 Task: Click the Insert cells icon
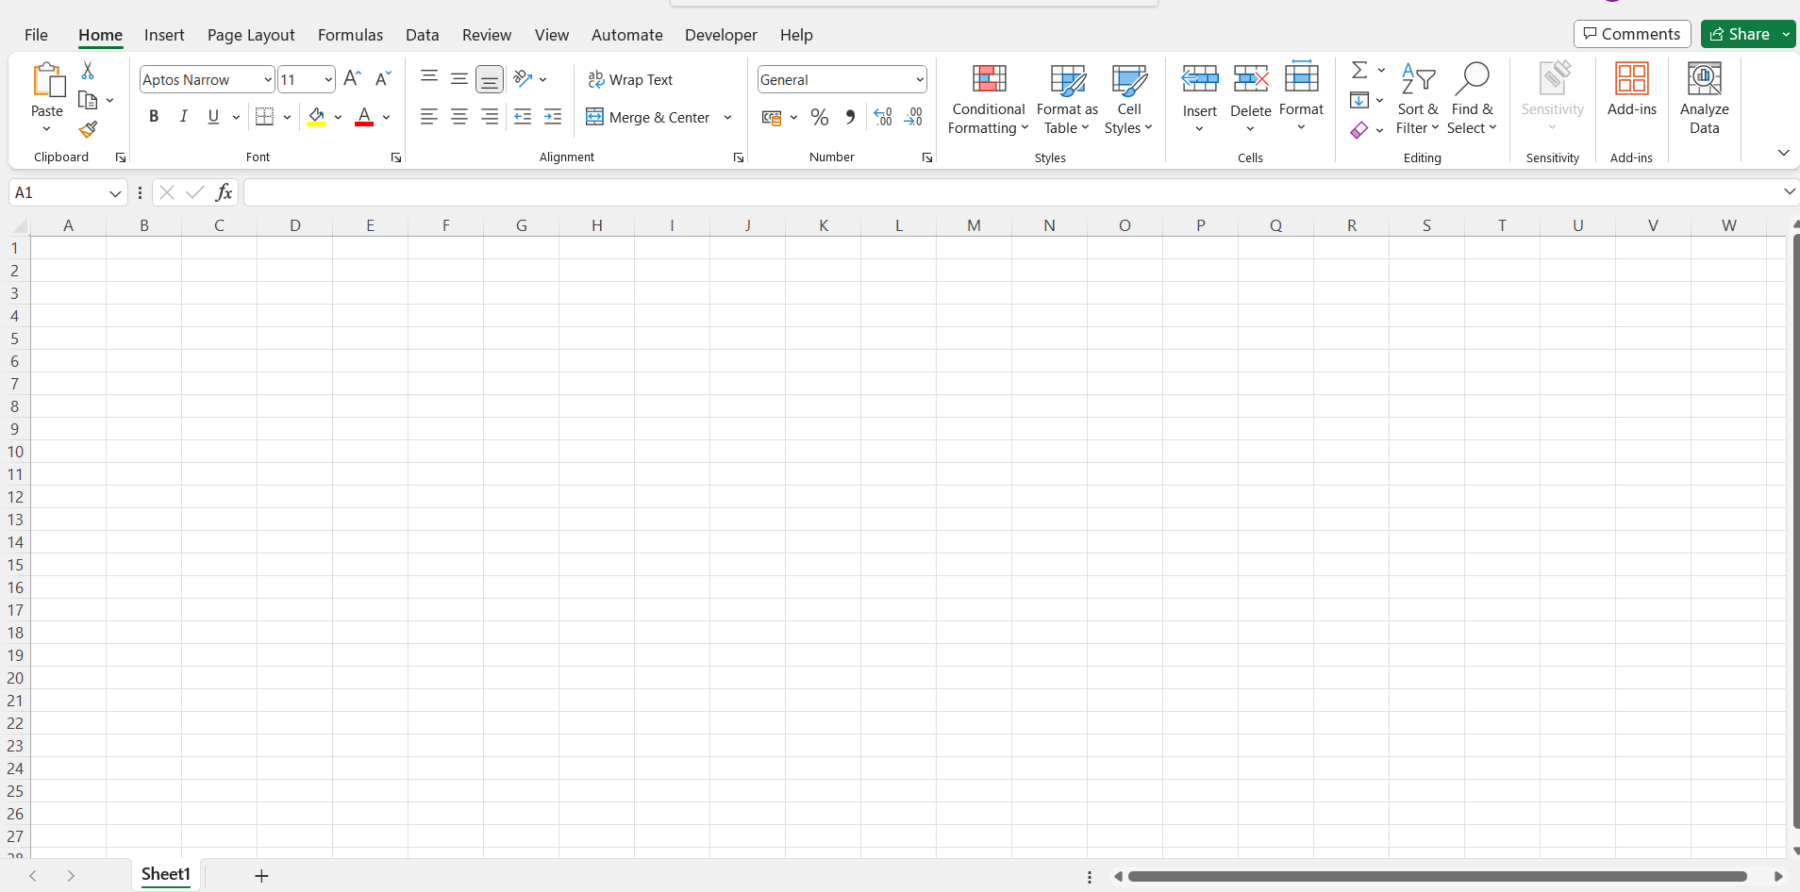click(x=1200, y=79)
